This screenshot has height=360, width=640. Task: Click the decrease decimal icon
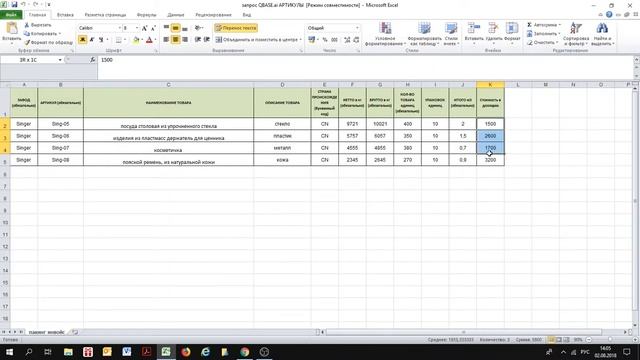tap(356, 40)
